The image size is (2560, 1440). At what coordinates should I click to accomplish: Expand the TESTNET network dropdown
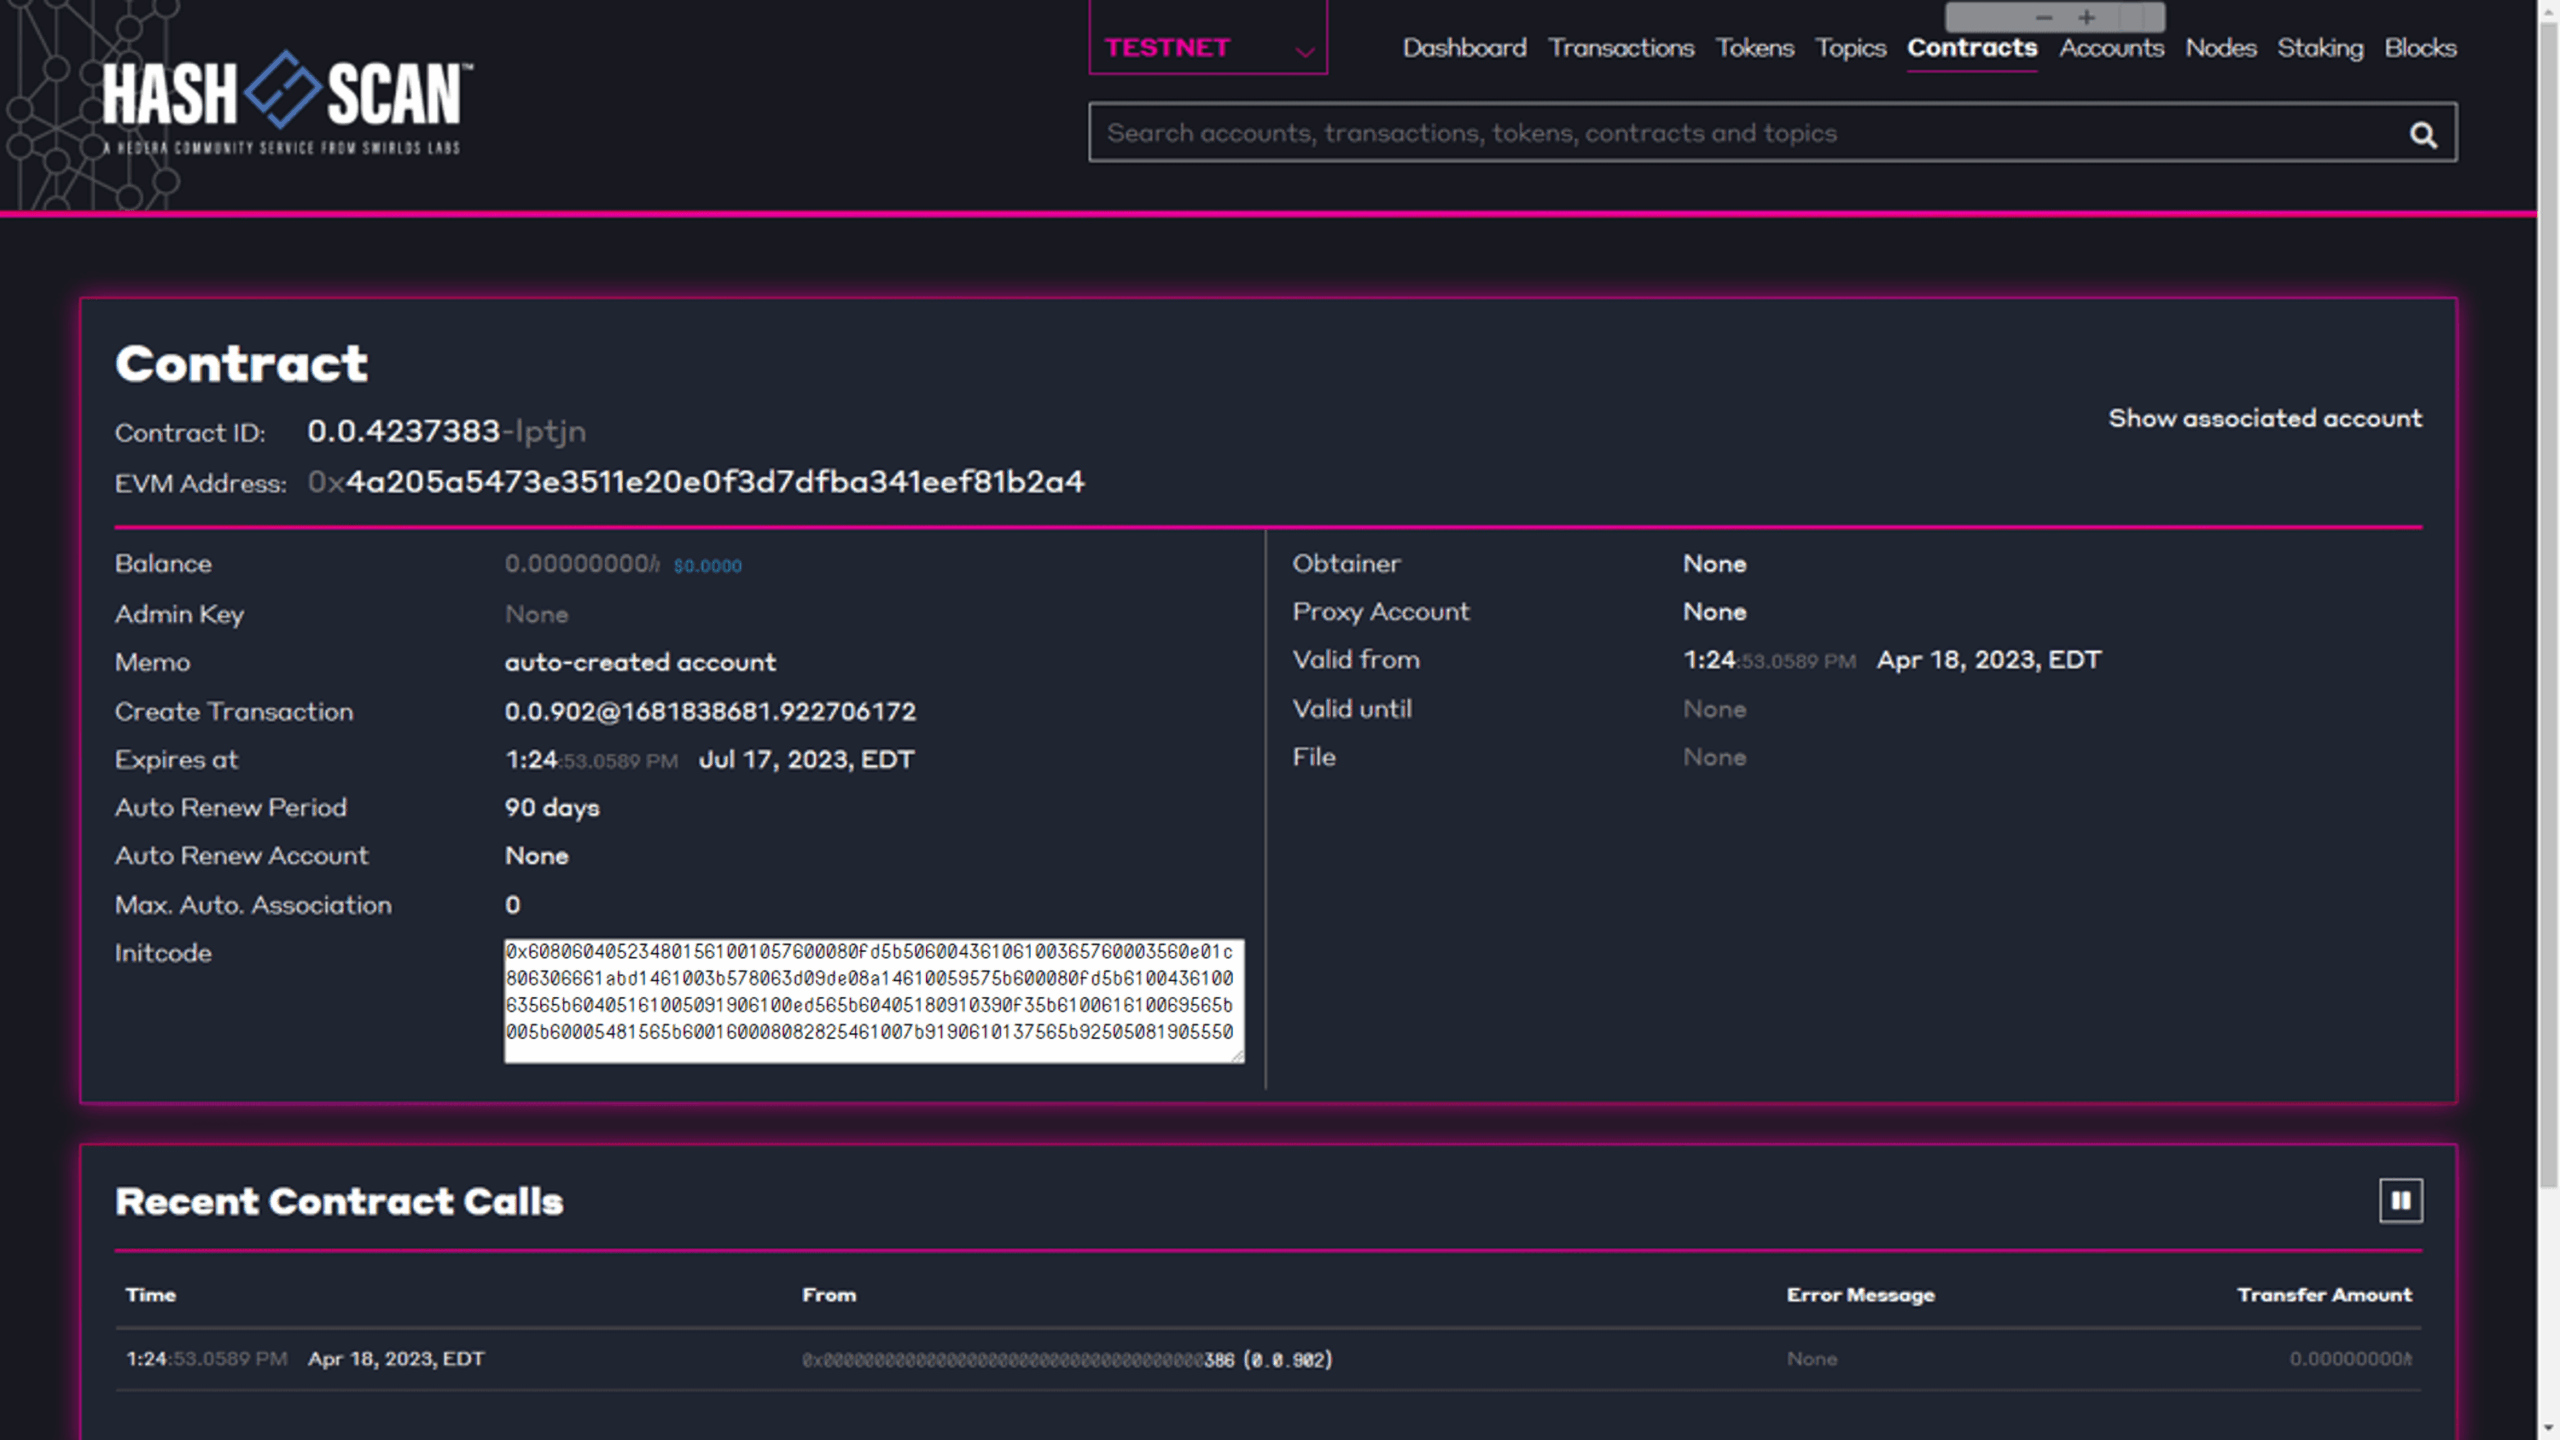[1207, 47]
